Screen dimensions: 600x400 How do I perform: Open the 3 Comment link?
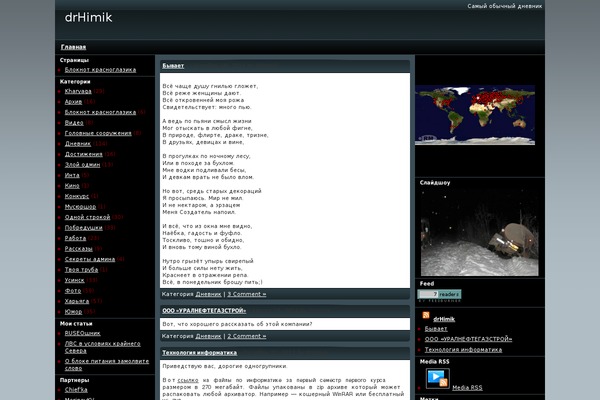[247, 294]
